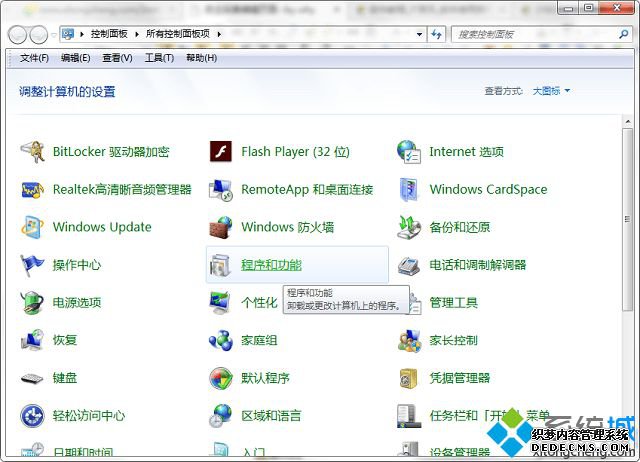The image size is (640, 462).
Task: Click the 默认程序 link
Action: tap(265, 378)
